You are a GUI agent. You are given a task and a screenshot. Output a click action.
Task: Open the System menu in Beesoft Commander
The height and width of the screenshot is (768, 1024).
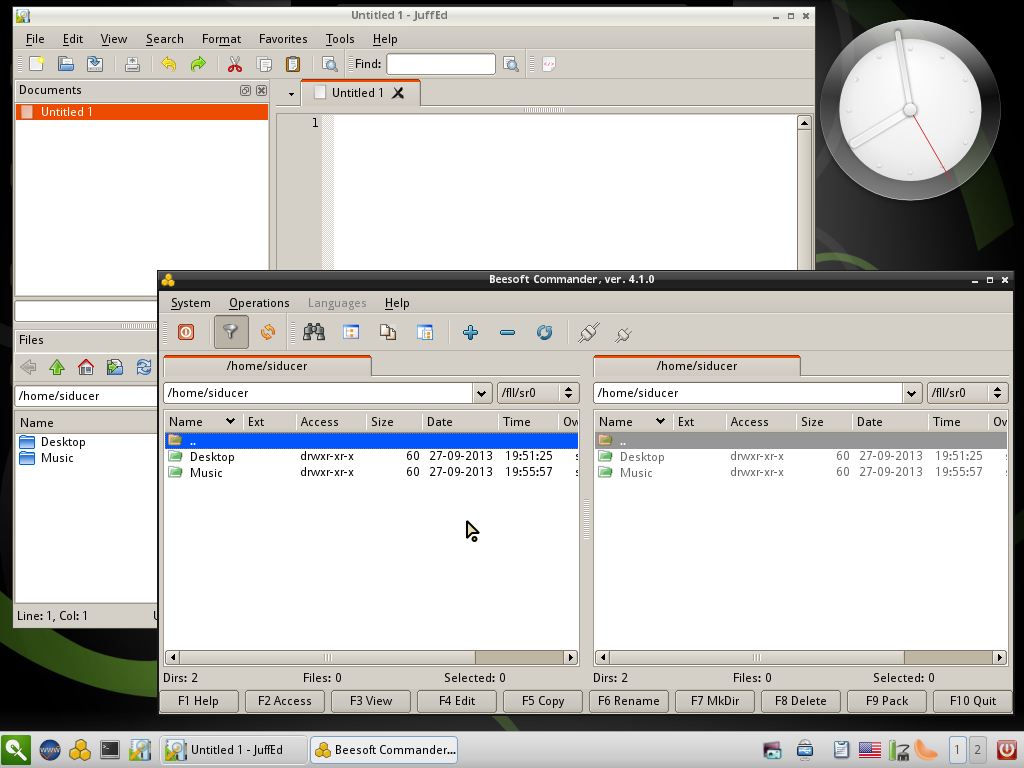click(x=191, y=303)
